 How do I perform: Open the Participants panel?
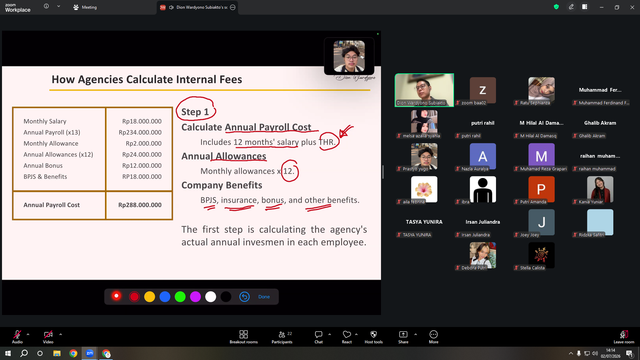click(x=282, y=337)
